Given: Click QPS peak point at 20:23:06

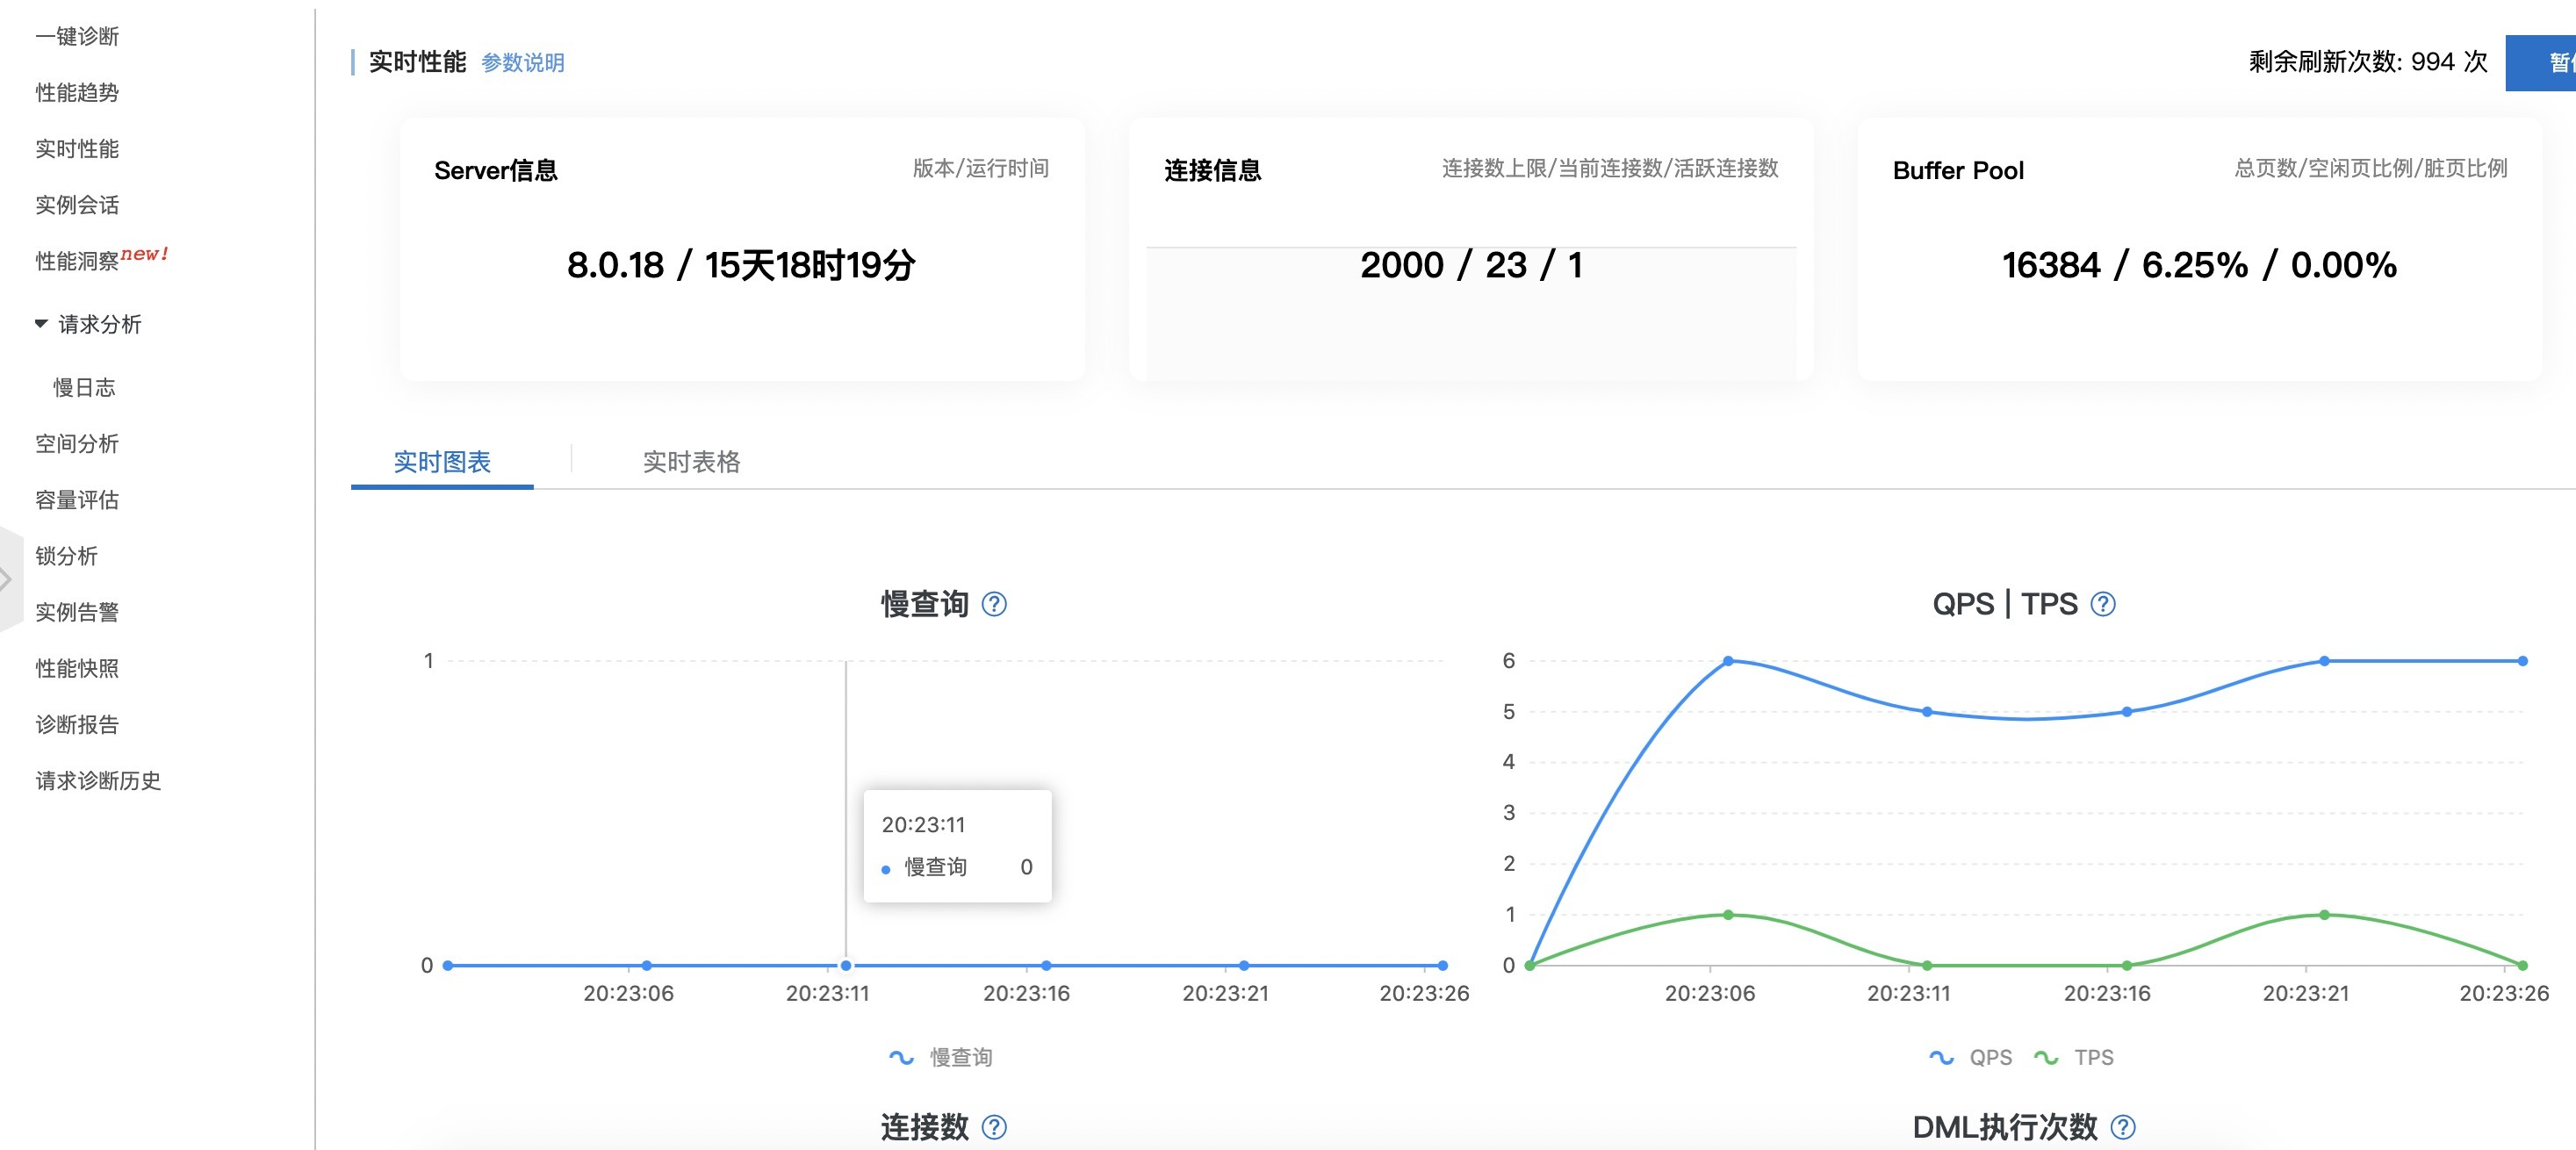Looking at the screenshot, I should pos(1727,661).
